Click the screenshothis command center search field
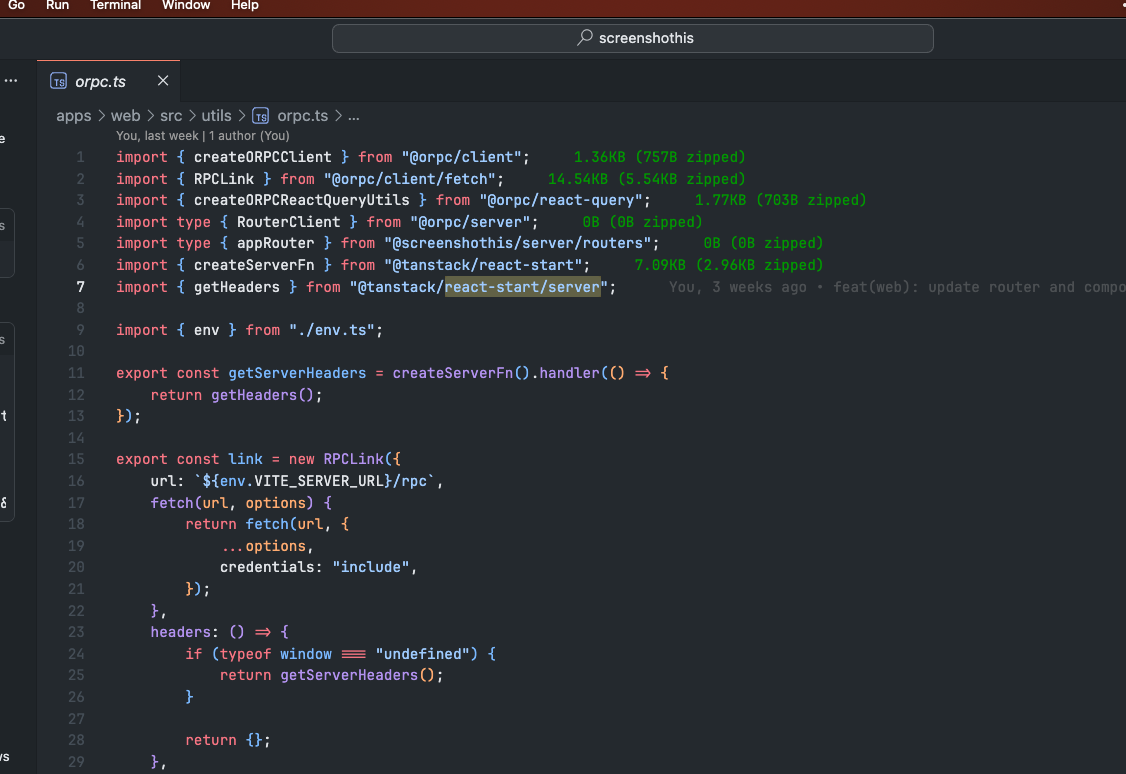The width and height of the screenshot is (1126, 774). click(x=633, y=38)
